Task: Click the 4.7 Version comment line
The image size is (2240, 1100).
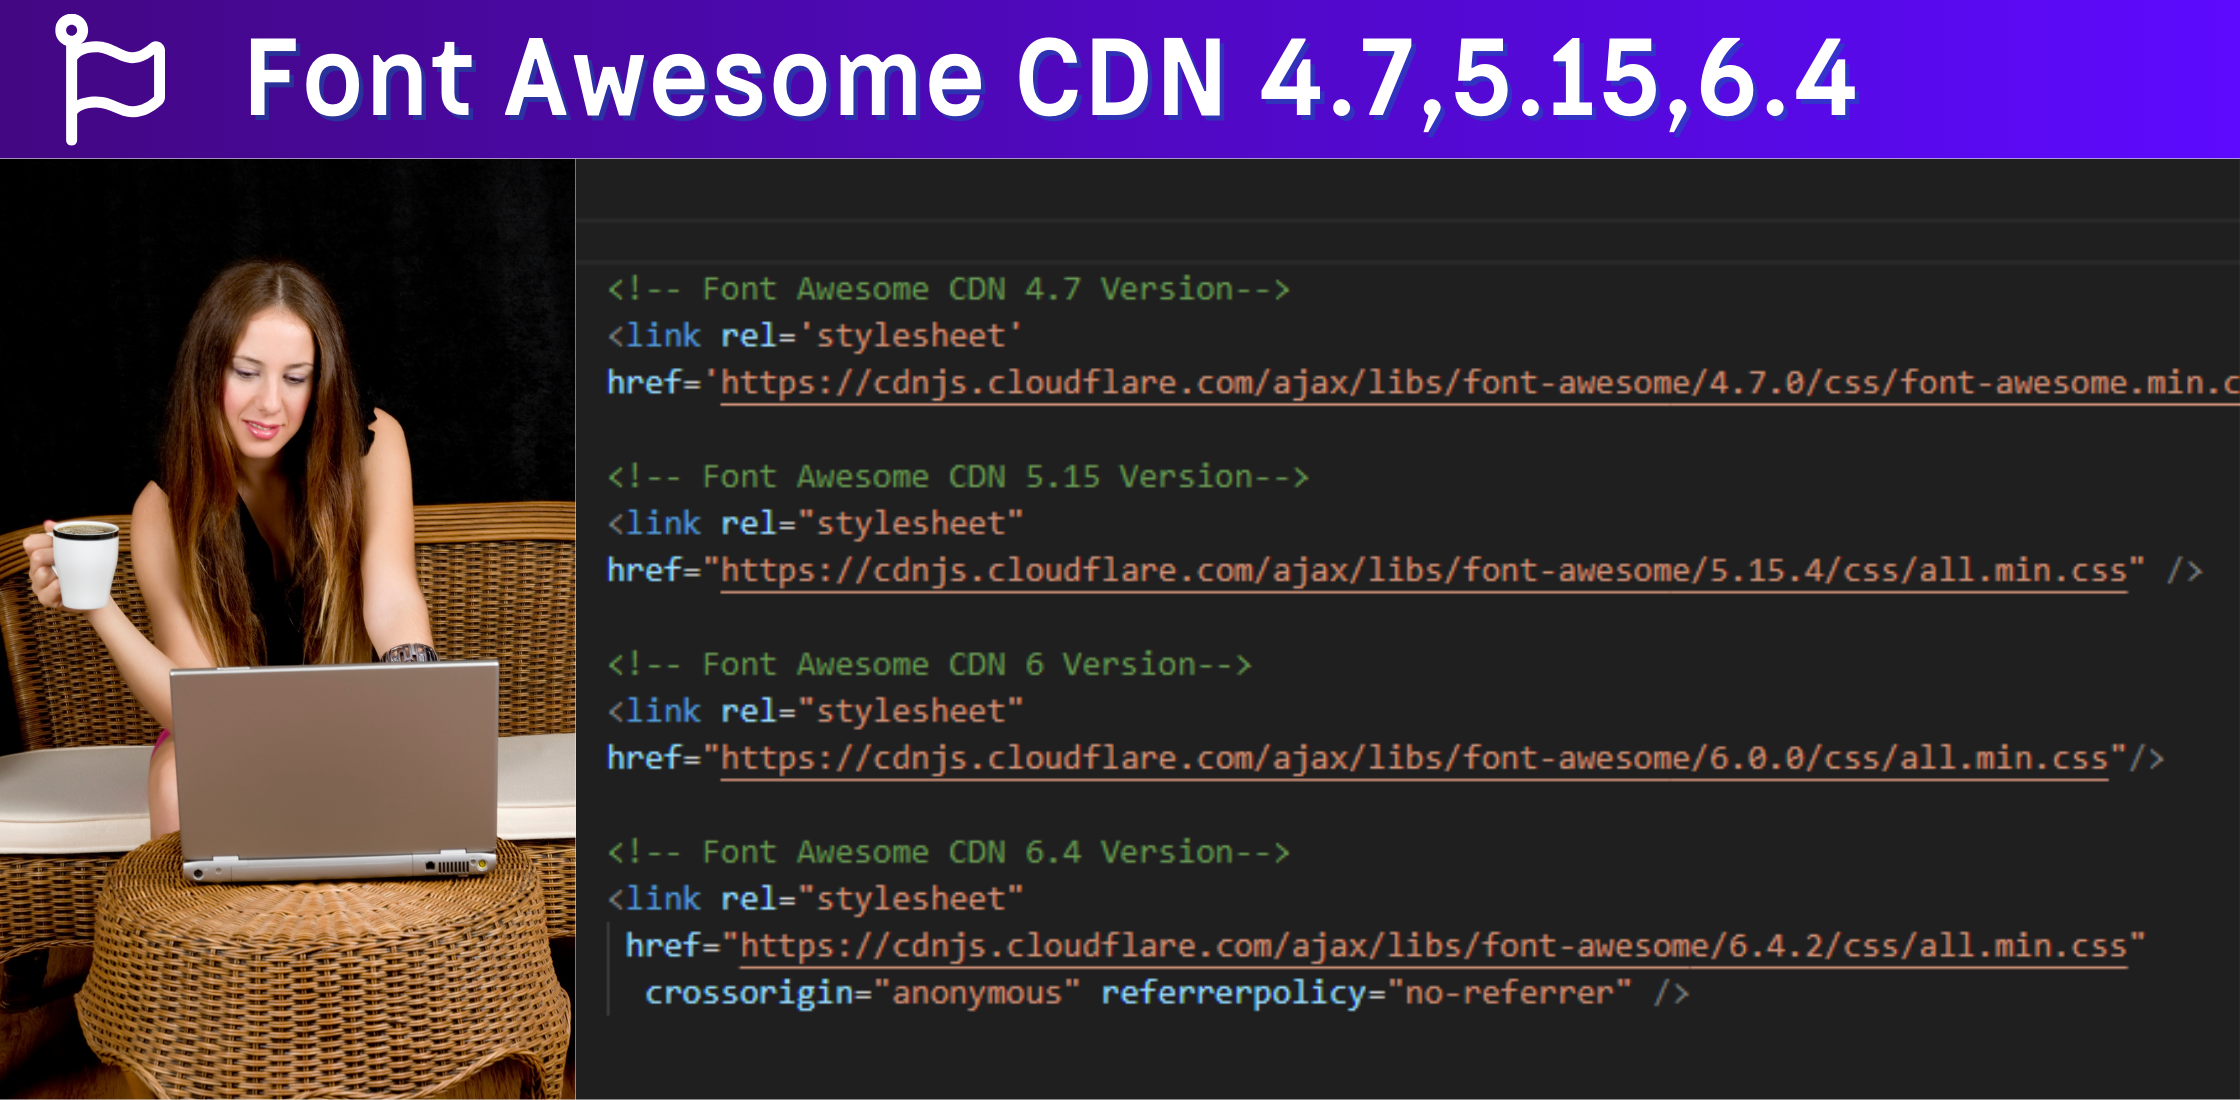Action: point(948,290)
